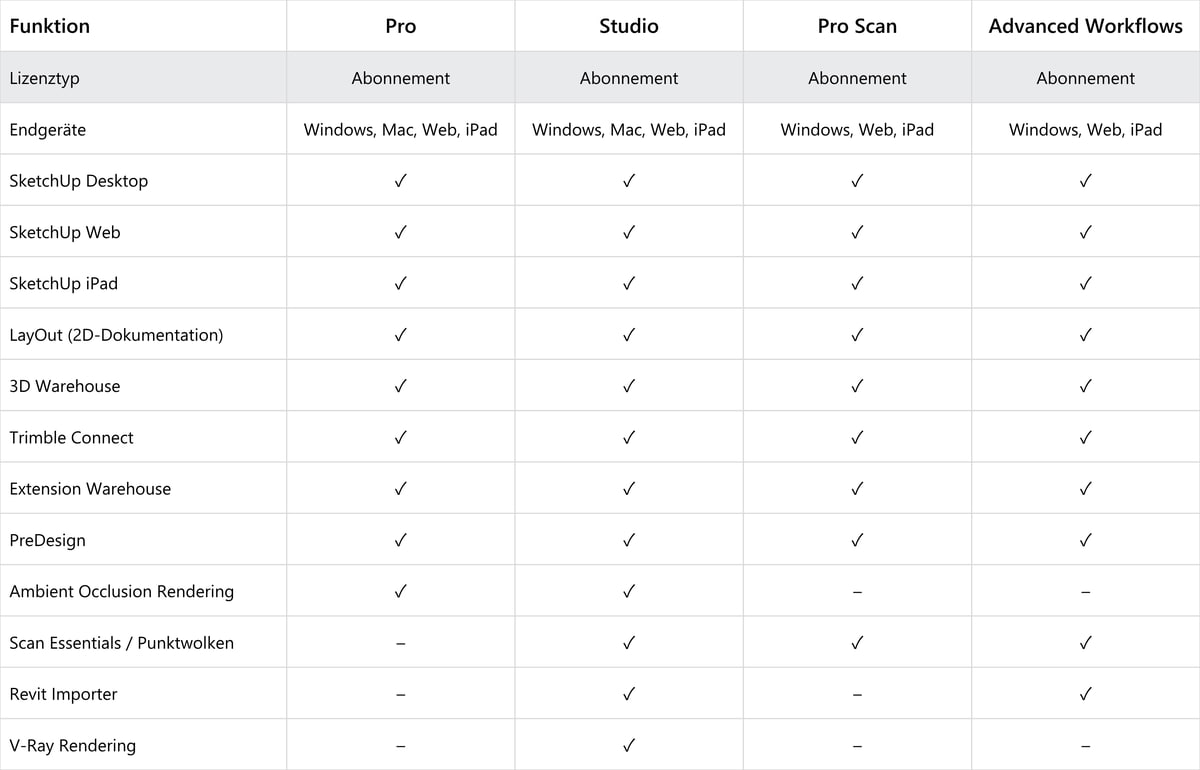Click the Pro Scan checkmark for PreDesign

pyautogui.click(x=857, y=540)
